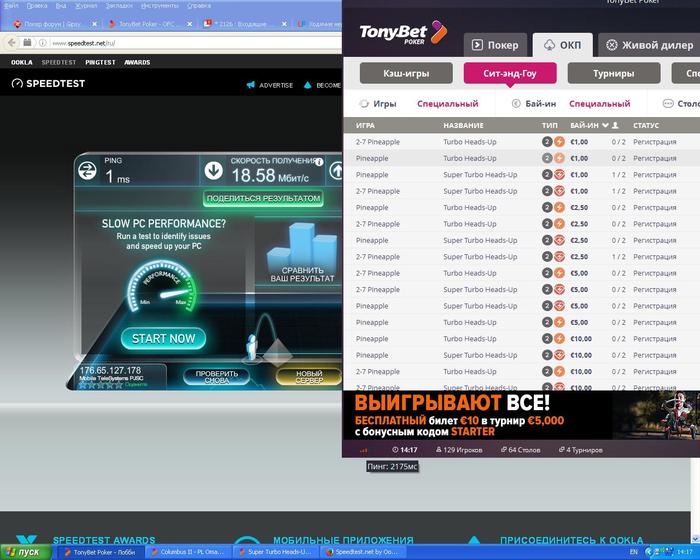The width and height of the screenshot is (700, 560).
Task: Click the Speedtest ping arrows icon
Action: pos(87,170)
